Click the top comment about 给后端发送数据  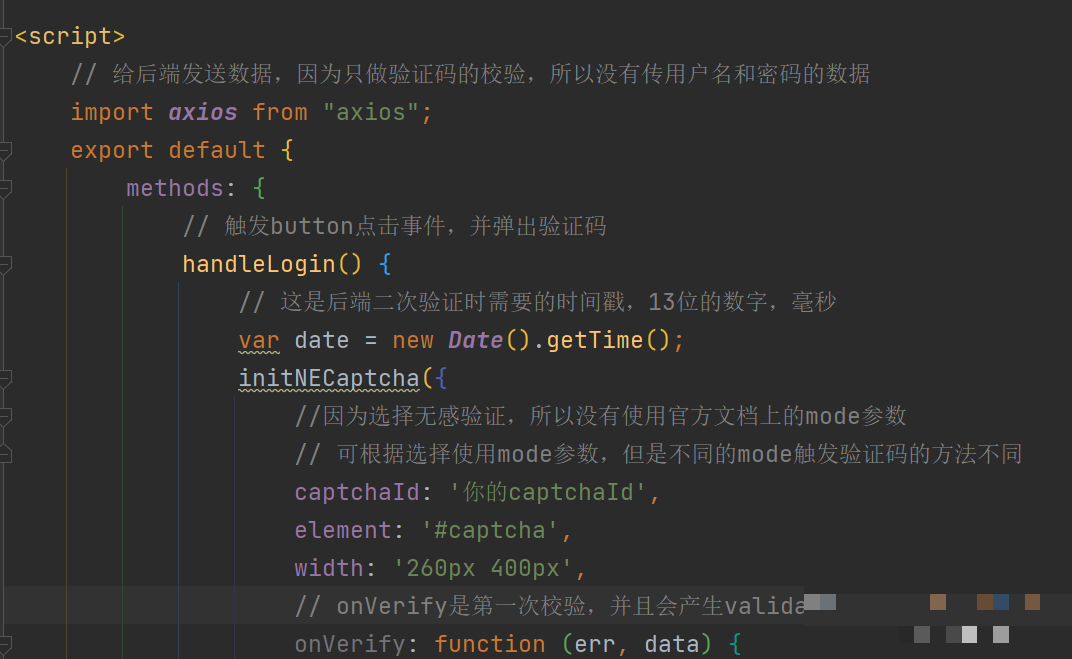470,74
